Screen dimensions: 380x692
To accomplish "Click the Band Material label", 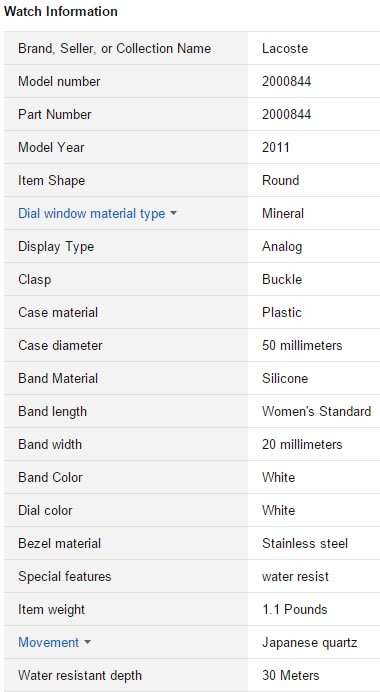I will (x=58, y=378).
